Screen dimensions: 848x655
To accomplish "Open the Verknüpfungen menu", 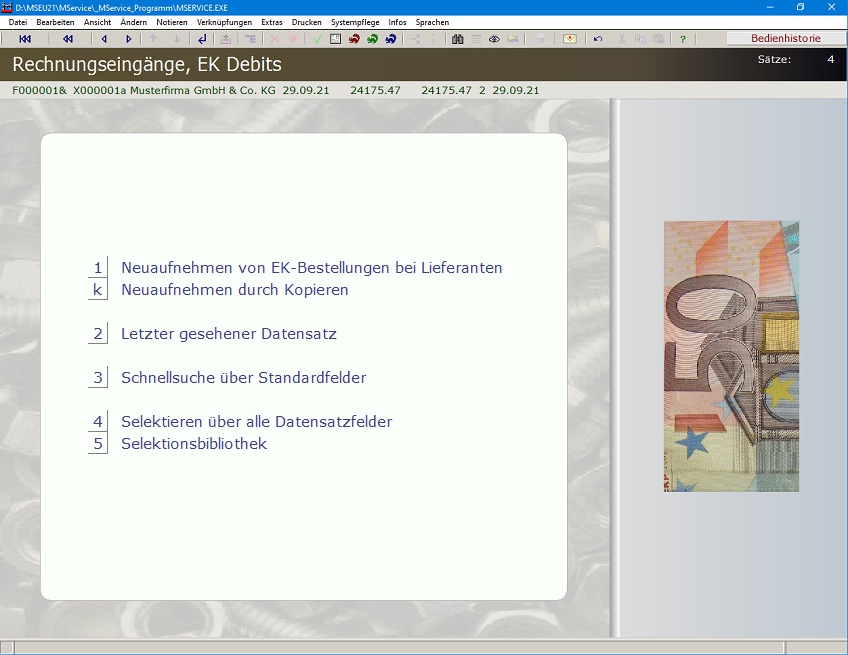I will (x=224, y=22).
